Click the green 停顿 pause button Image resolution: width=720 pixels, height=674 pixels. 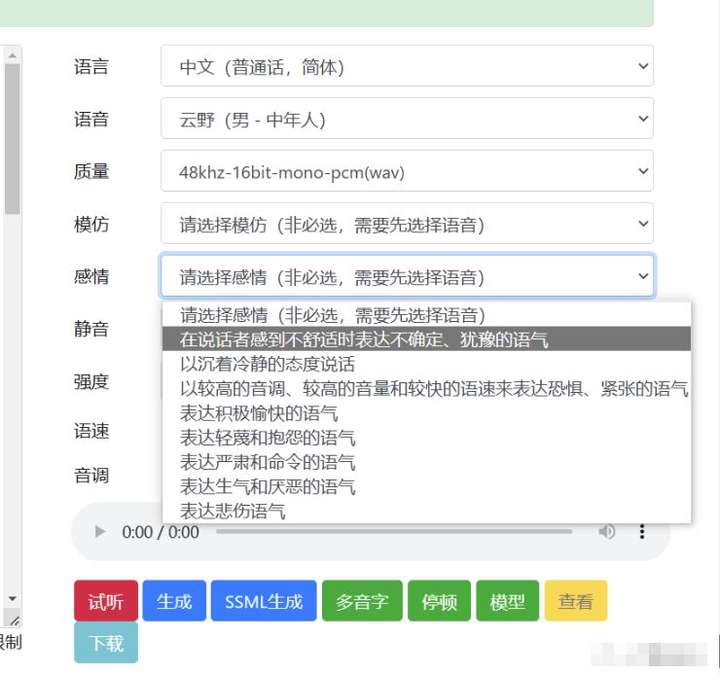tap(439, 601)
